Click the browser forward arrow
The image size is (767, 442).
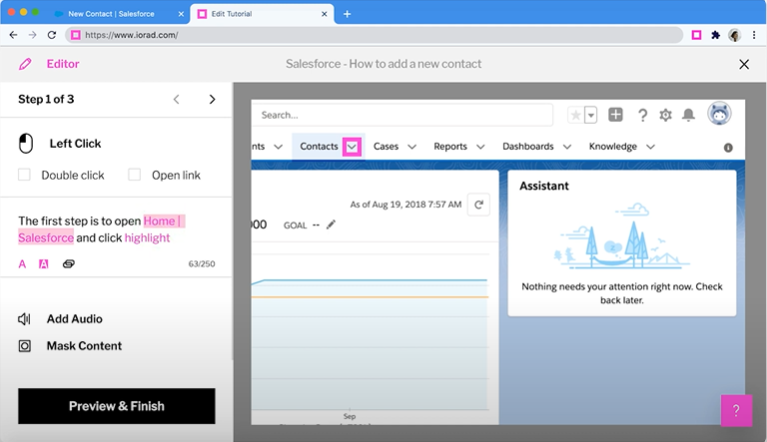32,35
